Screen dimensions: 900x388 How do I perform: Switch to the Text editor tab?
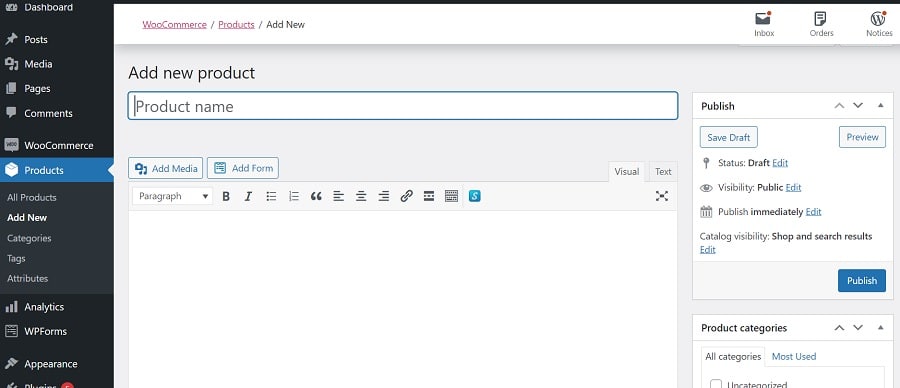coord(663,172)
